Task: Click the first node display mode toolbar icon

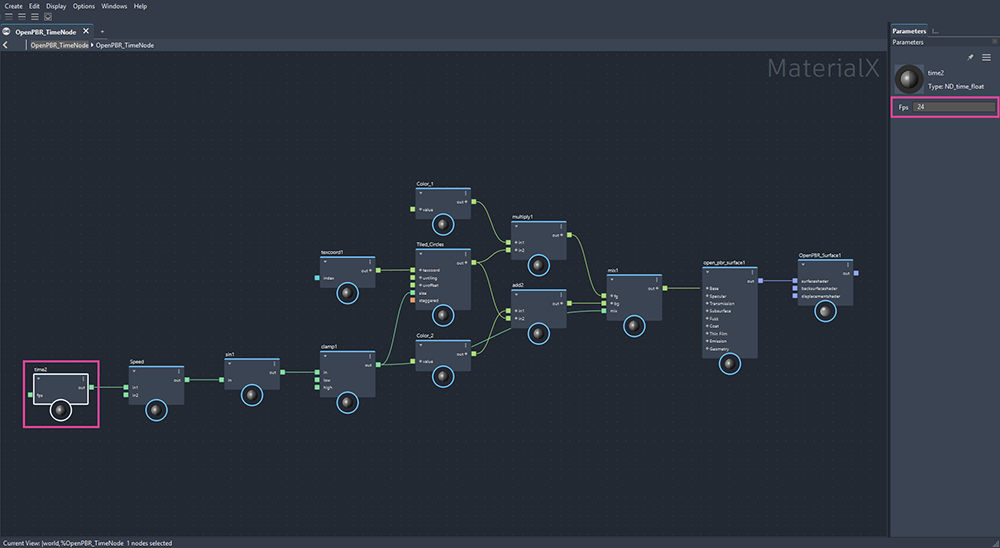Action: 9,17
